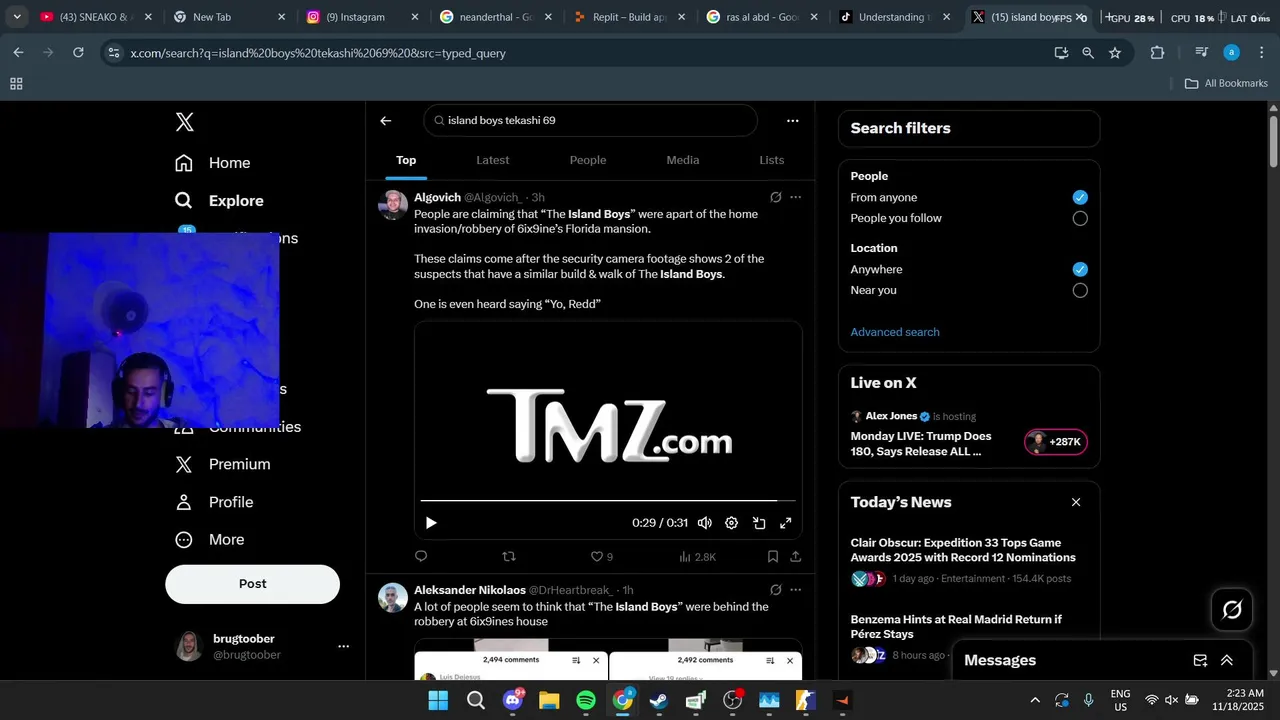
Task: Bookmark the Algovich post
Action: click(x=773, y=557)
